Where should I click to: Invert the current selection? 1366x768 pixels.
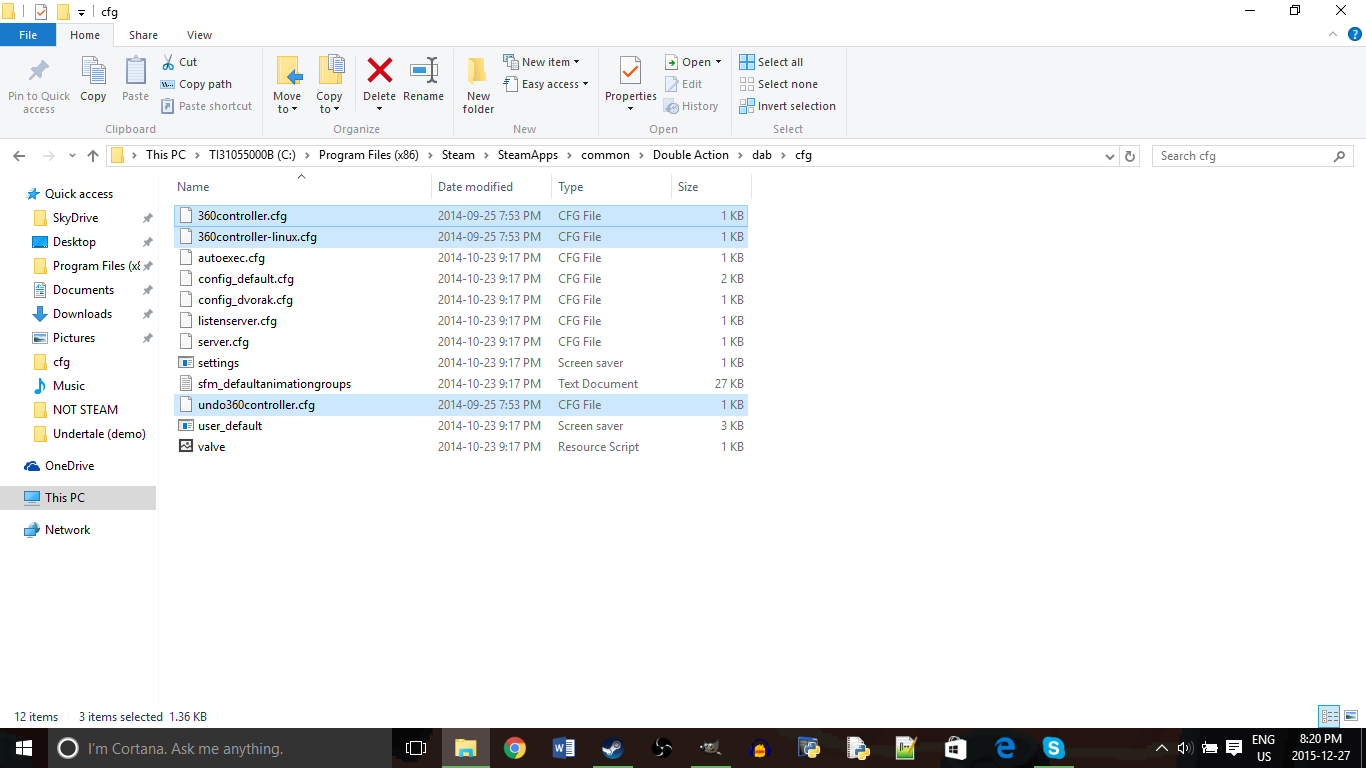(787, 106)
